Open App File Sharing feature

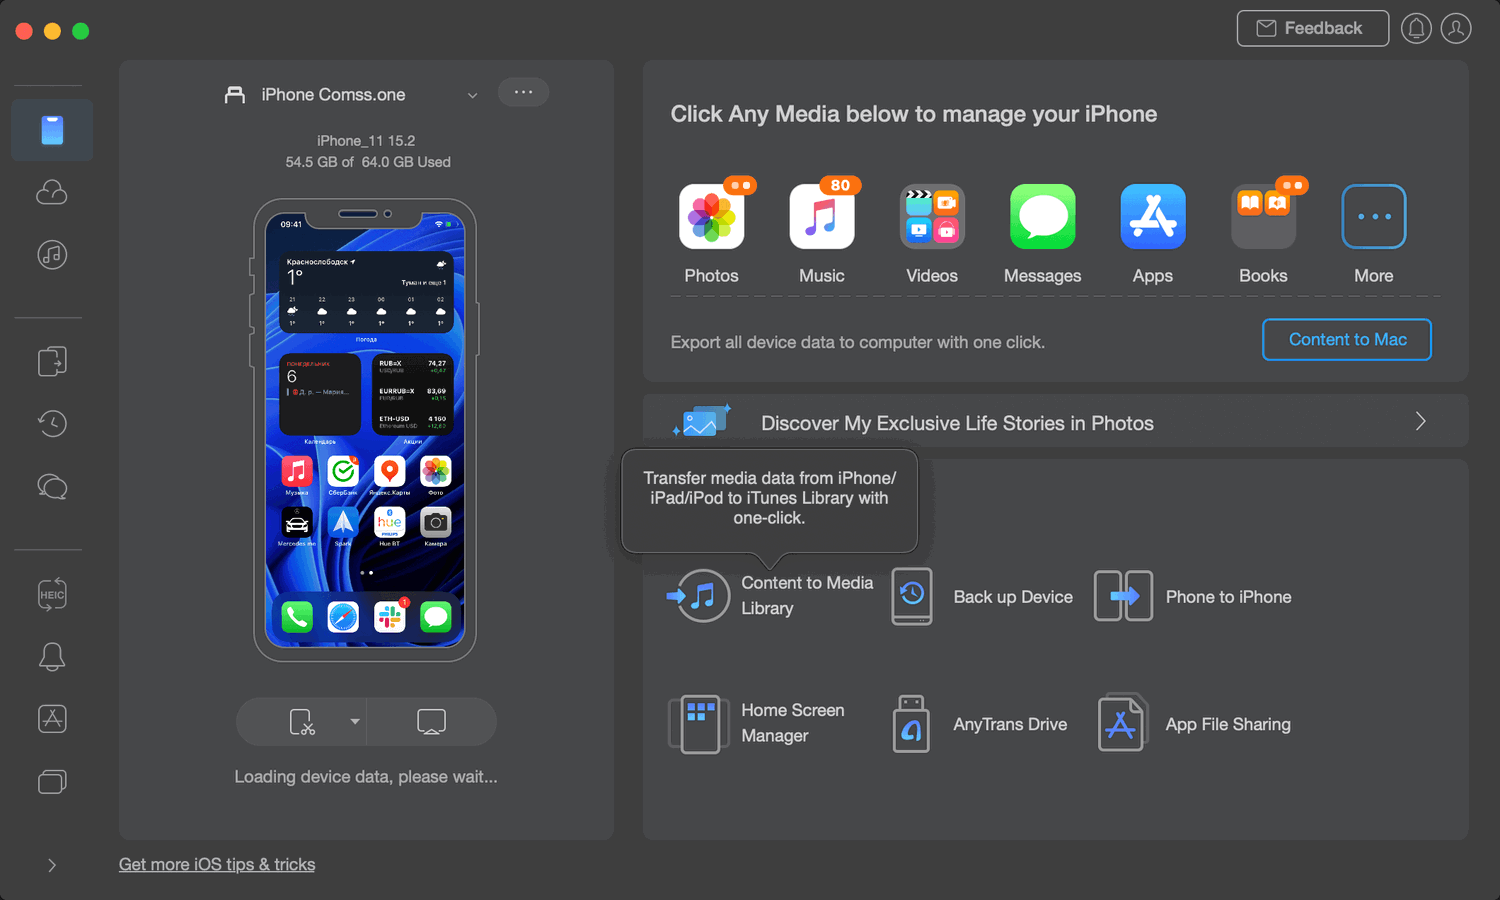(1193, 724)
